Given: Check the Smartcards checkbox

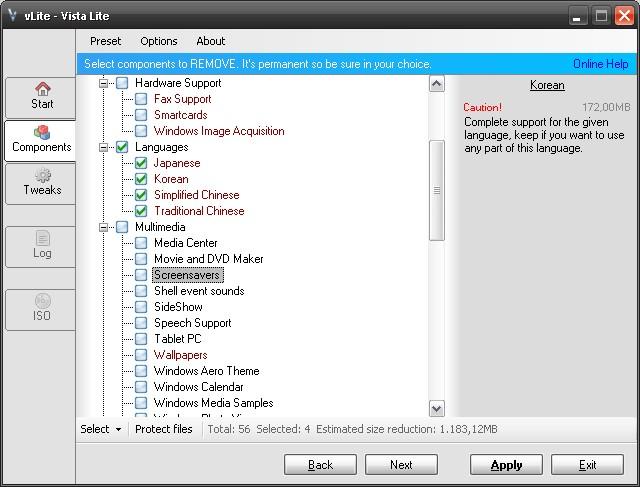Looking at the screenshot, I should coord(141,115).
